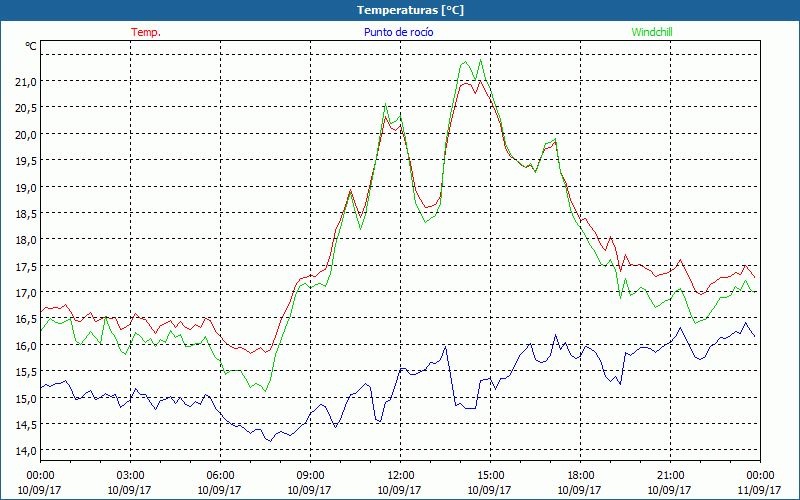
Task: Select the 20,5 y-axis value
Action: click(27, 108)
